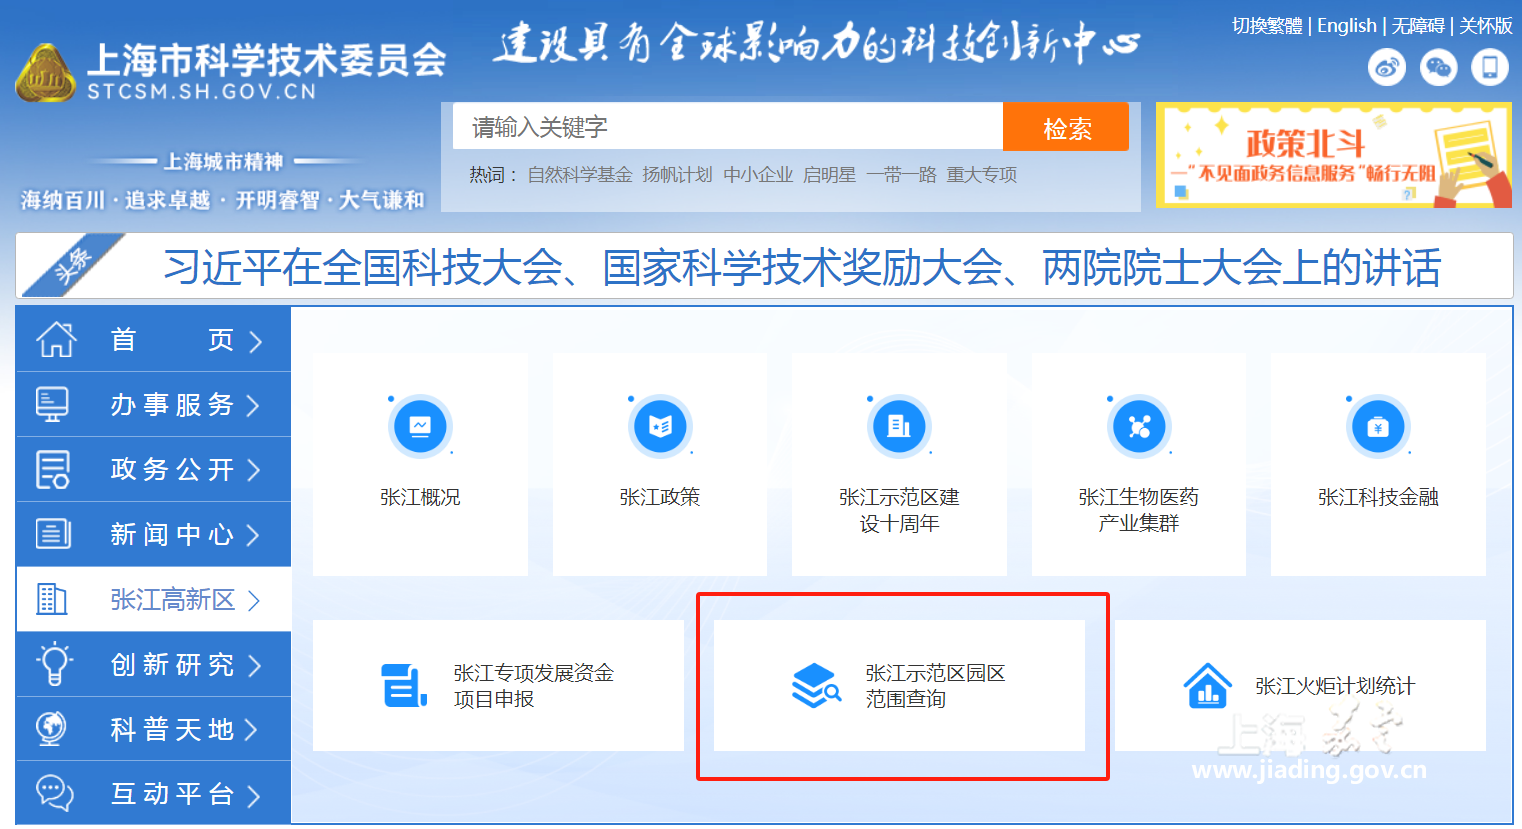This screenshot has height=829, width=1522.
Task: Switch language via the English link
Action: tap(1346, 26)
